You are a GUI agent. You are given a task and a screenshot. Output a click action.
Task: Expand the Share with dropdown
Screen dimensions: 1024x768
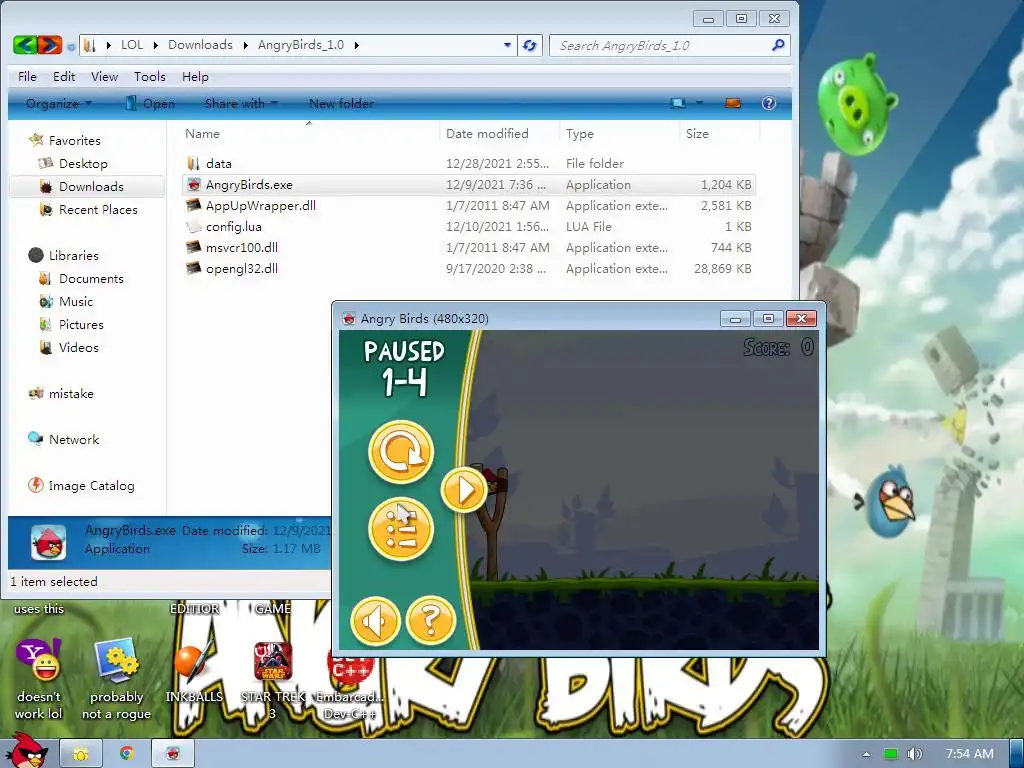pos(241,103)
